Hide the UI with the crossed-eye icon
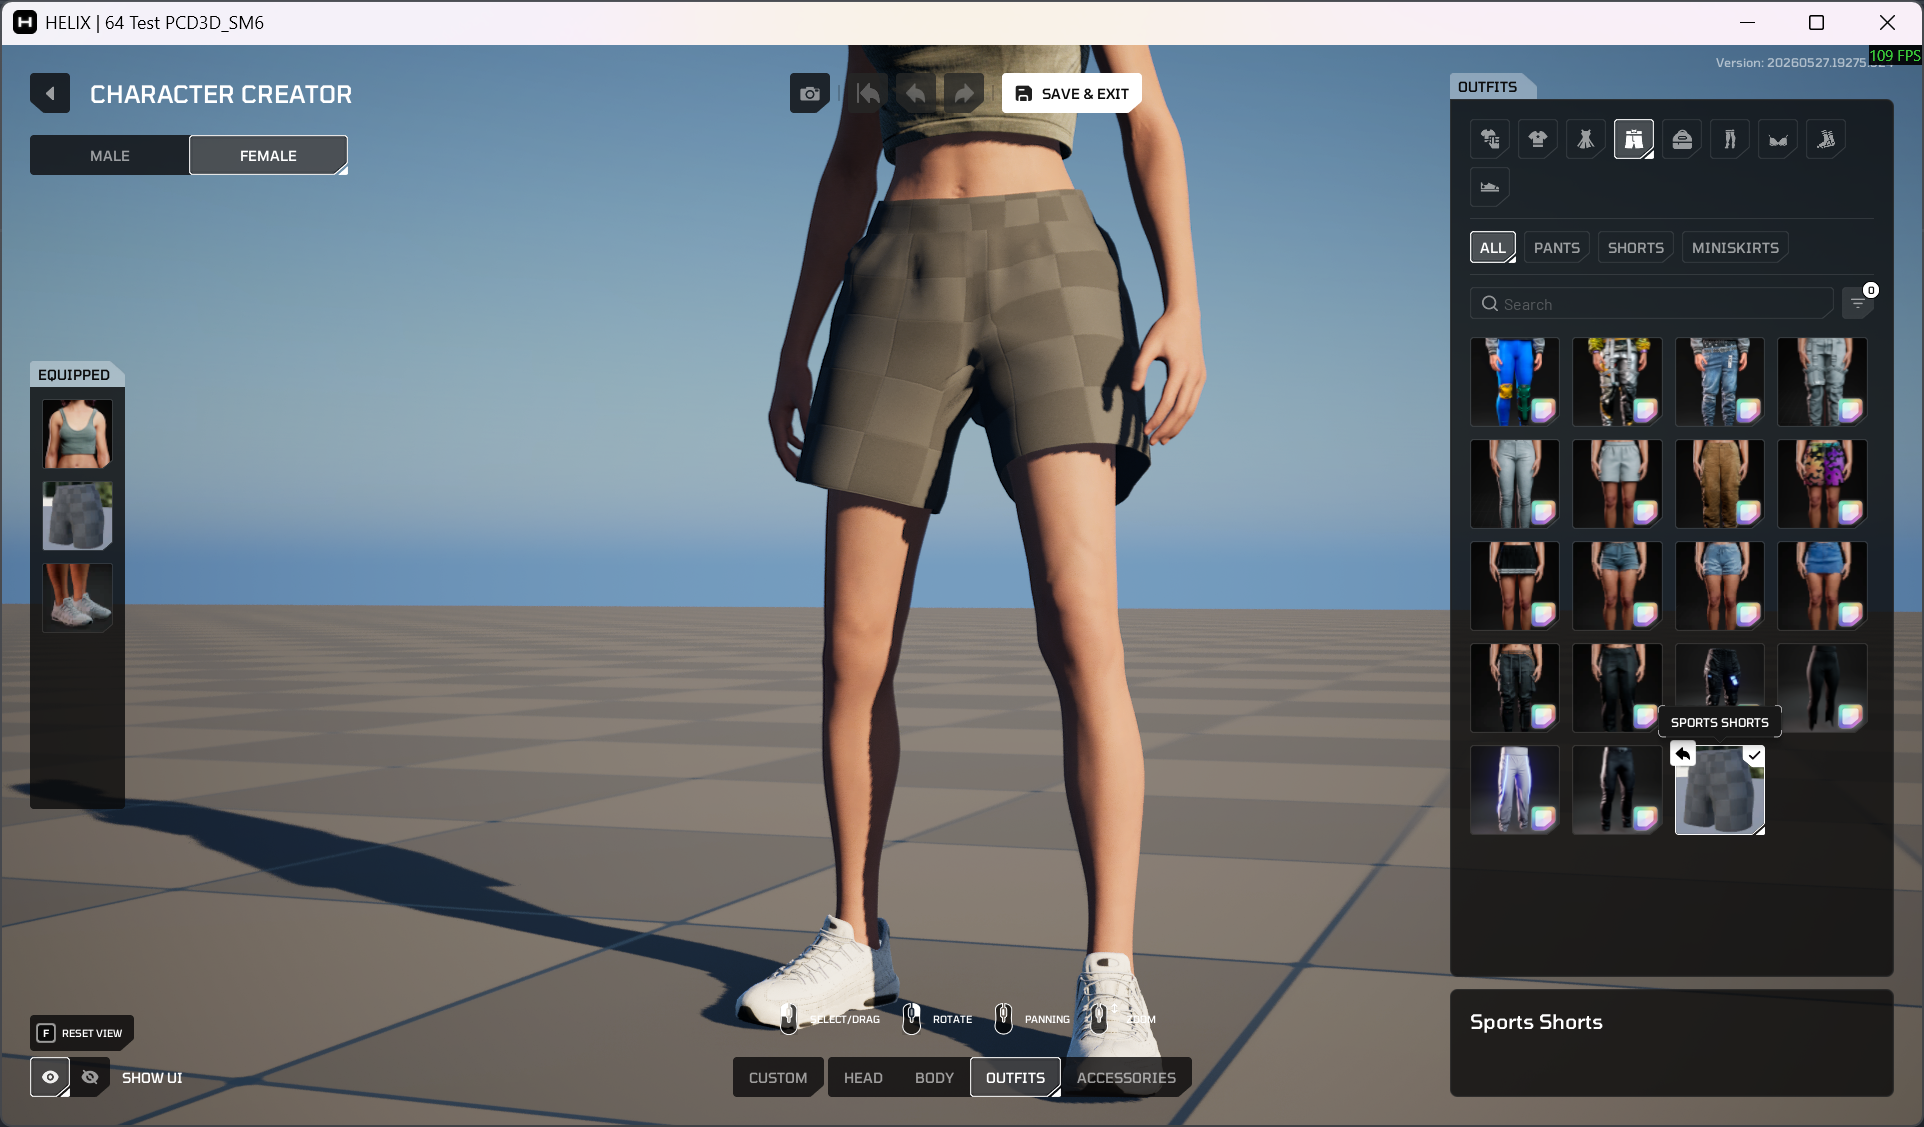This screenshot has height=1127, width=1924. point(90,1077)
